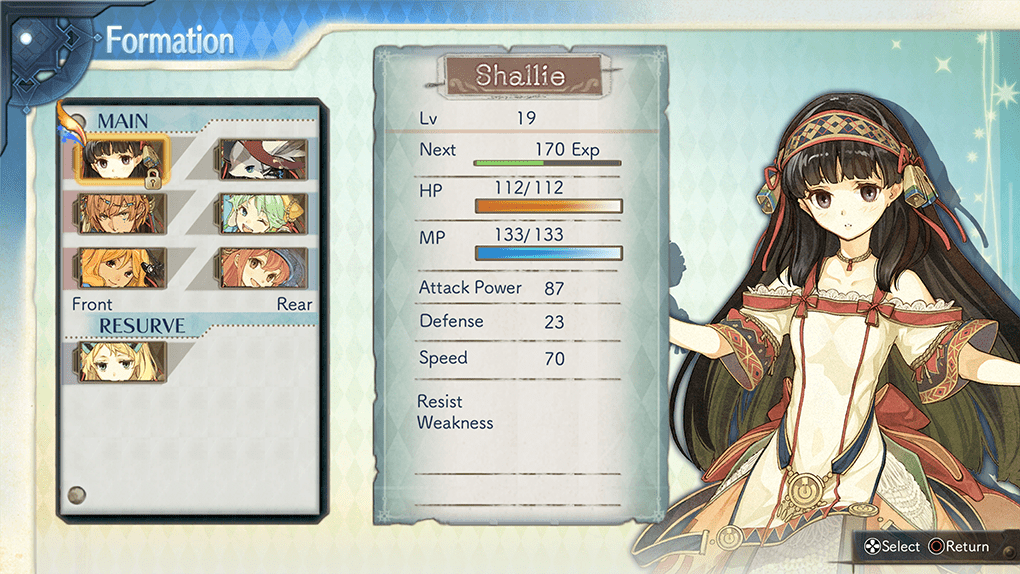This screenshot has width=1020, height=574.
Task: Select the pink-haired character in rear row
Action: point(263,267)
